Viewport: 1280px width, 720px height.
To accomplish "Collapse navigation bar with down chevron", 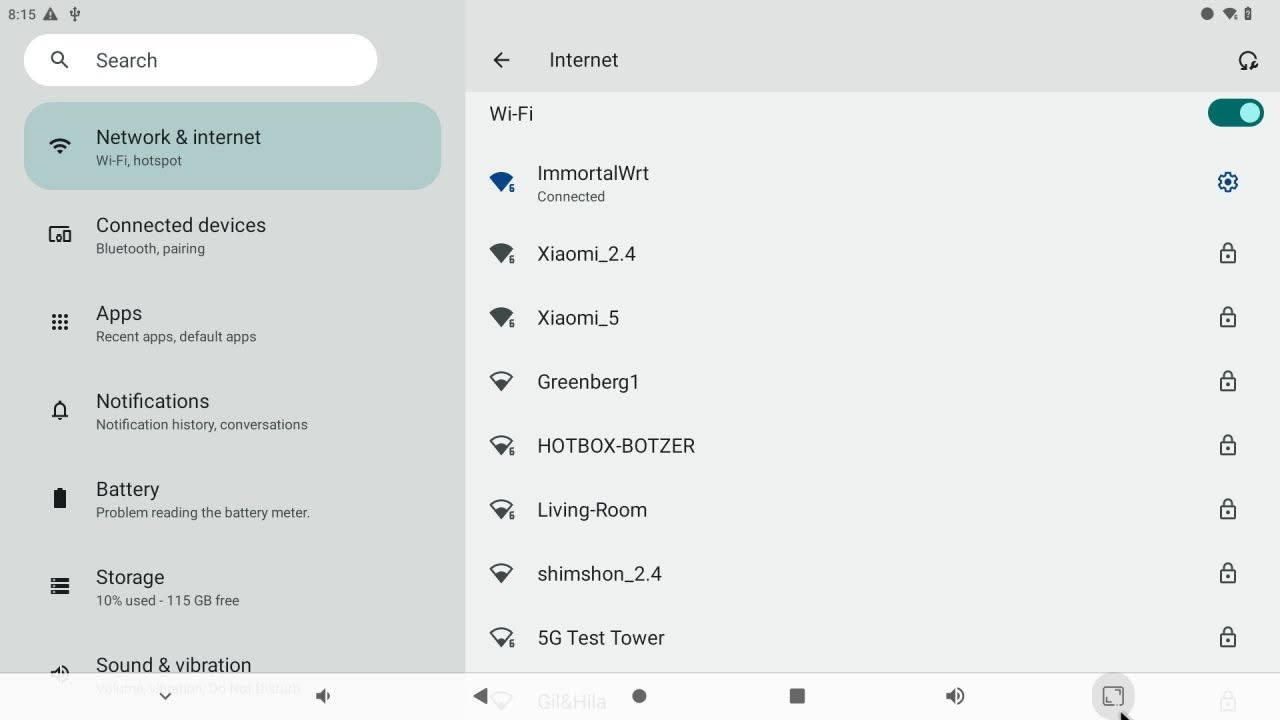I will coord(165,696).
